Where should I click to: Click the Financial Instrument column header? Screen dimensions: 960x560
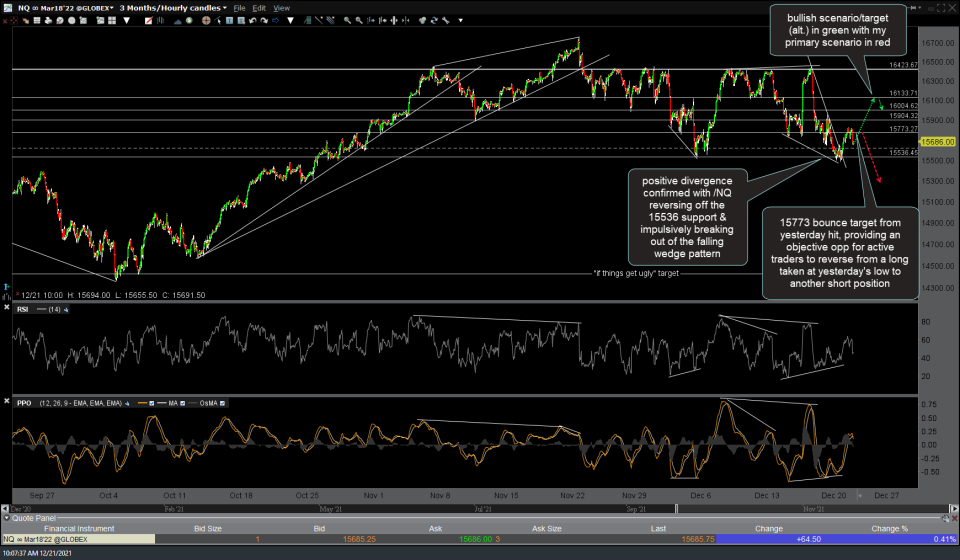pos(79,529)
